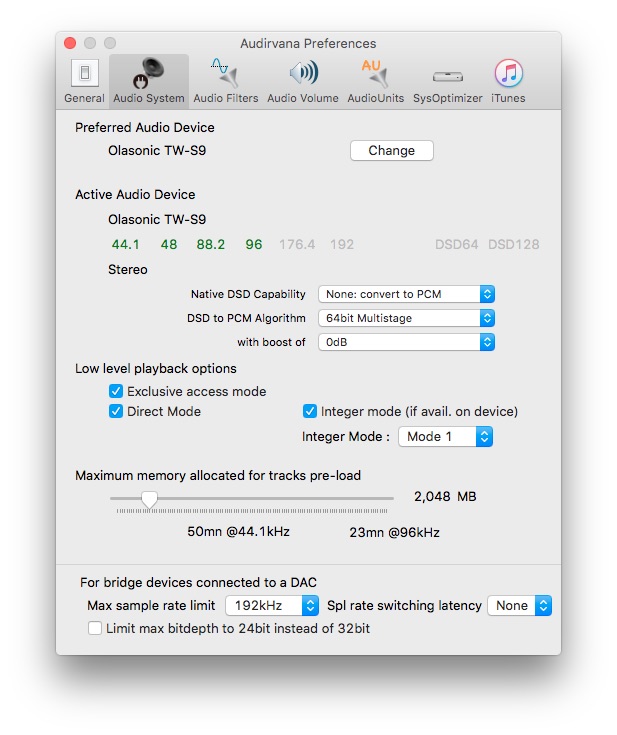Click the '50mn @44.1kHz' text
The height and width of the screenshot is (735, 617).
[238, 532]
